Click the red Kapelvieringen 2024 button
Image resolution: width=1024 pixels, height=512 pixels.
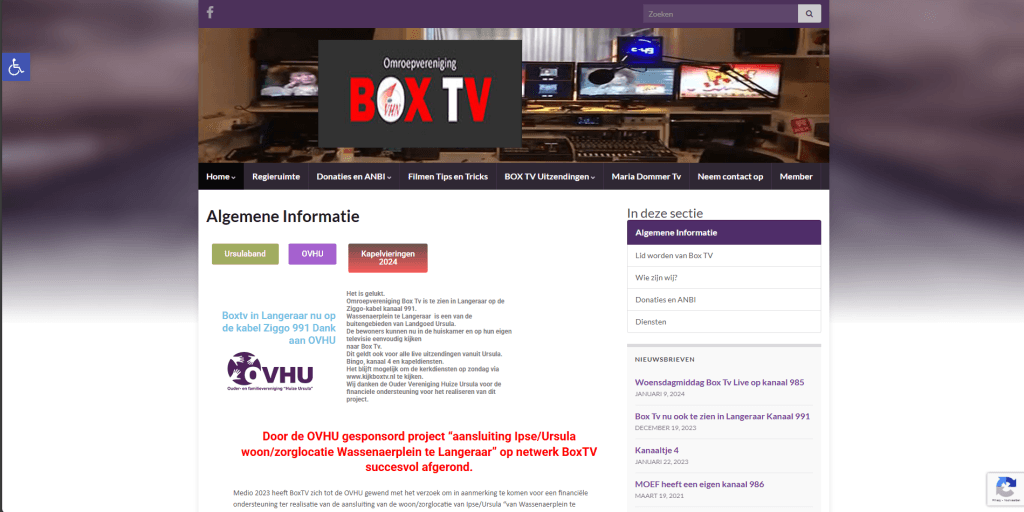click(x=387, y=258)
